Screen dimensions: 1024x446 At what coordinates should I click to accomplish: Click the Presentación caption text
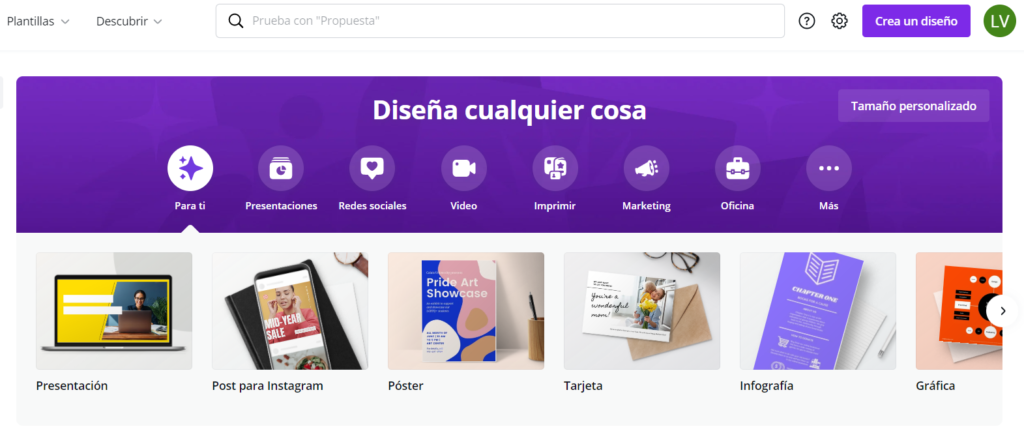72,386
